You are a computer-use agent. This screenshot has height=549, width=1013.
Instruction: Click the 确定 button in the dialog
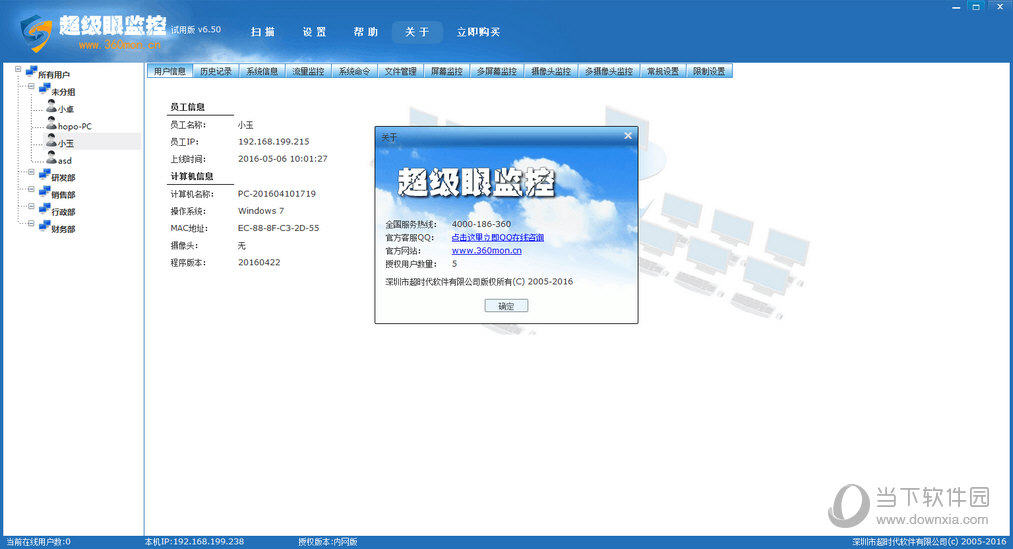[506, 306]
